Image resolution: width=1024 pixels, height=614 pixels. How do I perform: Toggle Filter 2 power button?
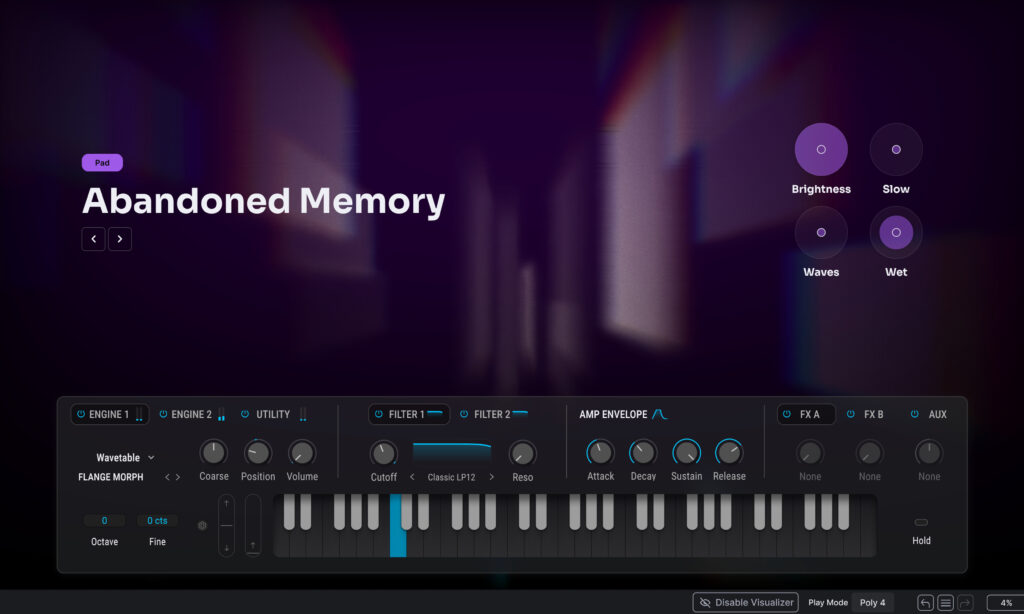464,414
